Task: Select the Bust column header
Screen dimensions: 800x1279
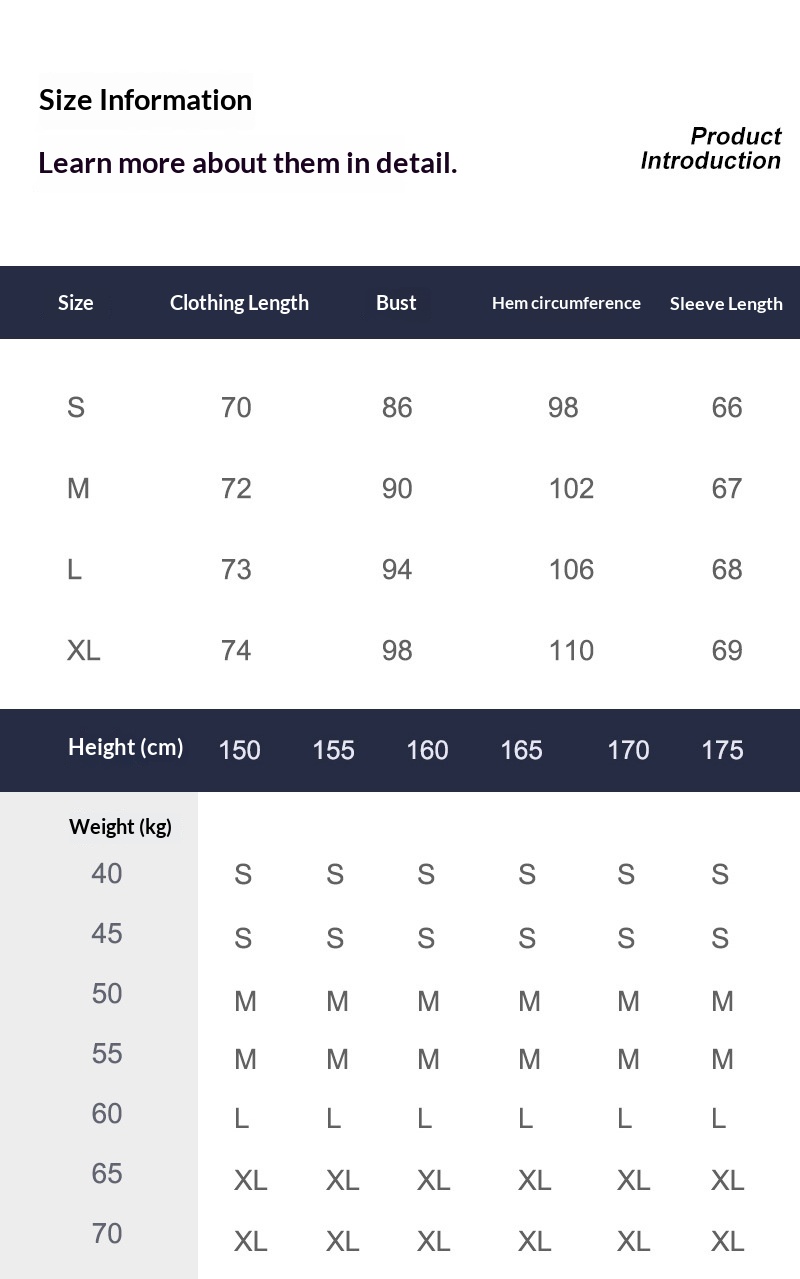Action: click(x=396, y=303)
